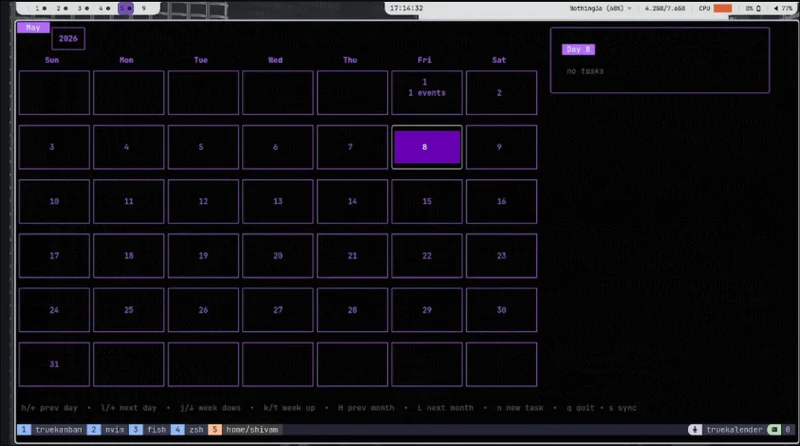Select day 7 cell

click(x=352, y=147)
